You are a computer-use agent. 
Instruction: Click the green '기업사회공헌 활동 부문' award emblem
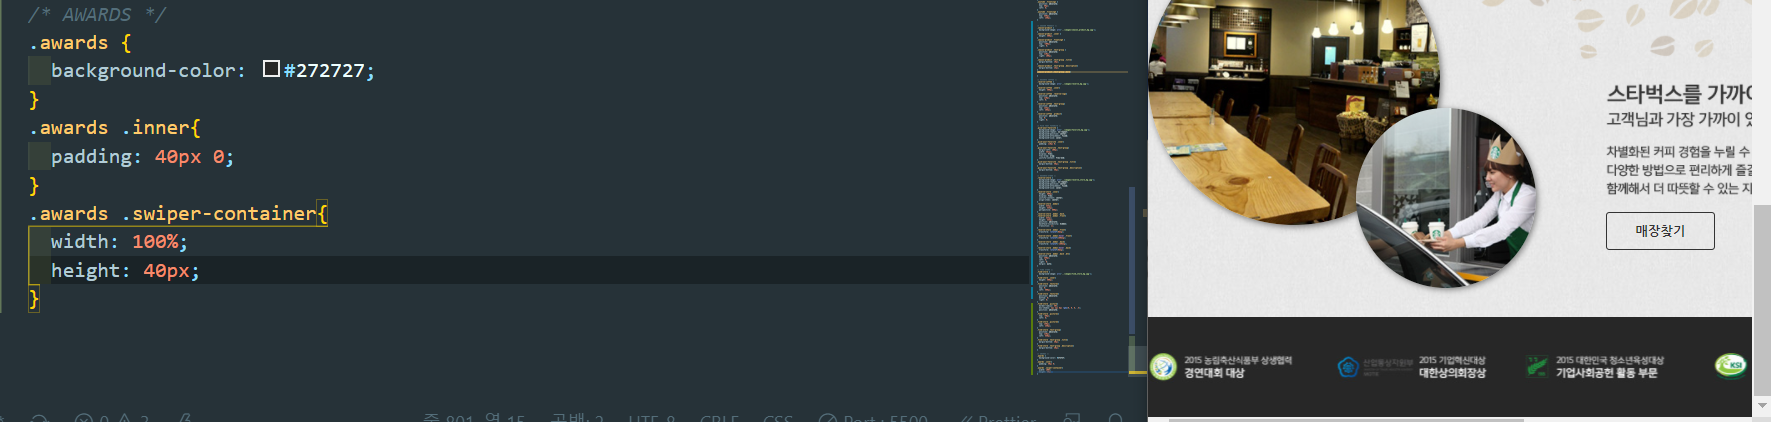pos(1537,367)
